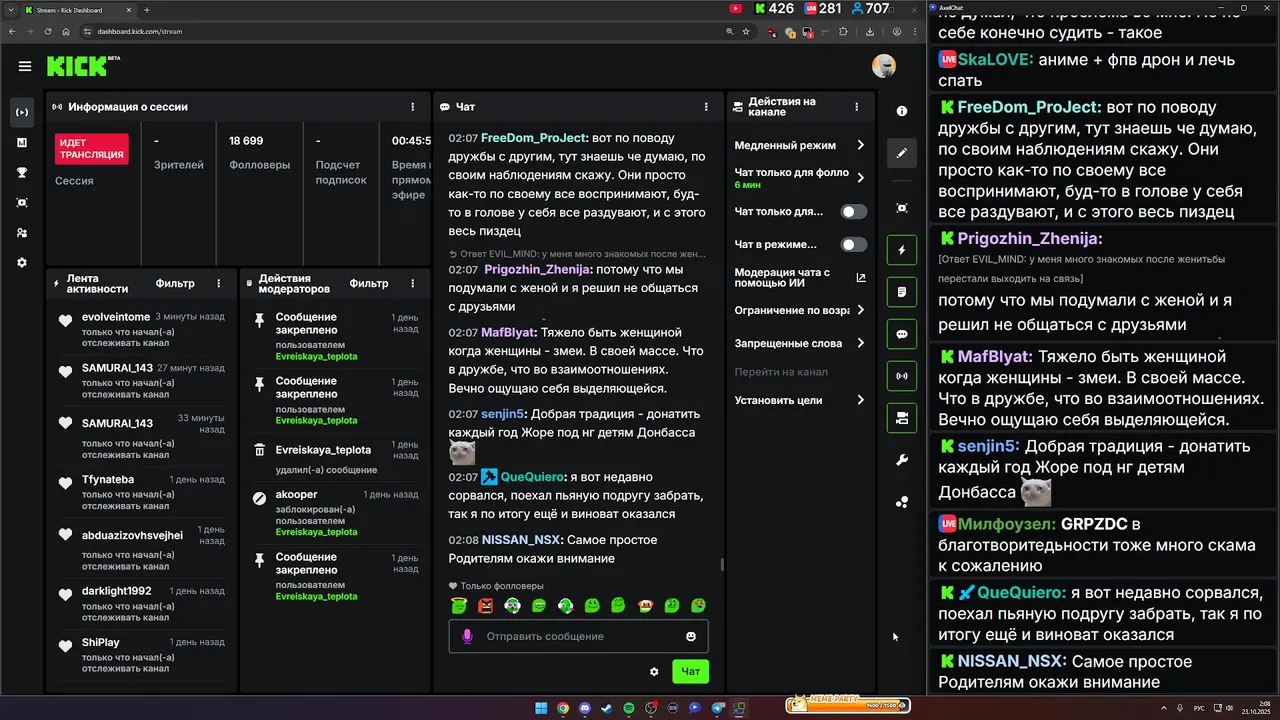Click the broadcast signal widget icon on right rail
Screen dimensions: 1280x720
pyautogui.click(x=902, y=376)
